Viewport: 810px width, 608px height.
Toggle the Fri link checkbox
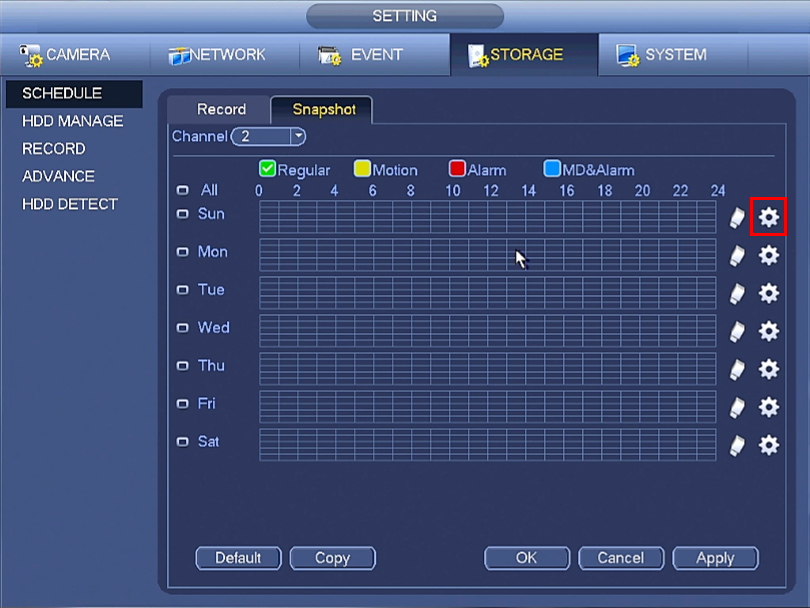tap(182, 403)
